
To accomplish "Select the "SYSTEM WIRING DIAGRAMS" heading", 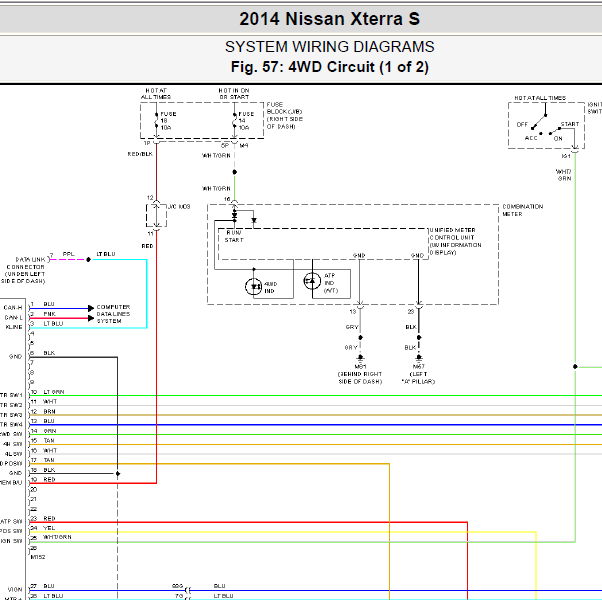I will coord(329,47).
